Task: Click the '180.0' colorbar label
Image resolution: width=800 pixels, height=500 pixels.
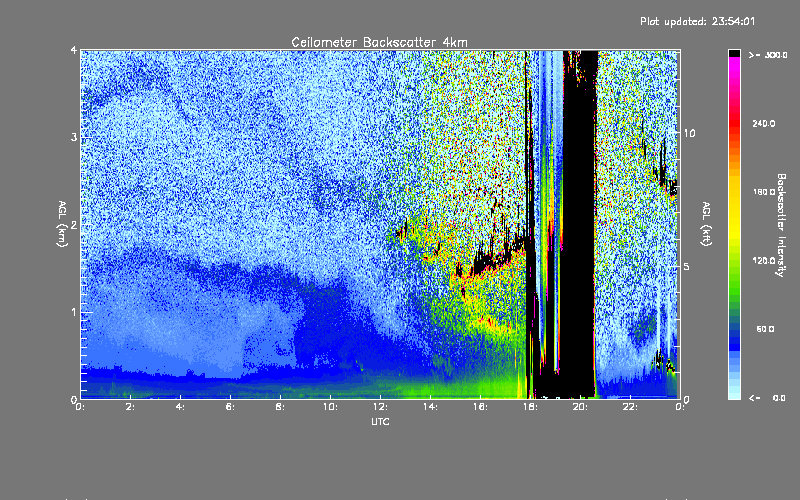Action: pyautogui.click(x=764, y=192)
